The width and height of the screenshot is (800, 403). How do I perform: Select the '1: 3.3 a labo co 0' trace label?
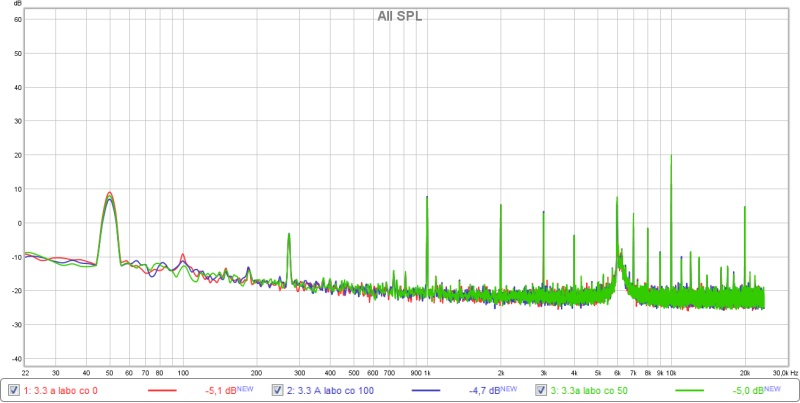pos(60,390)
